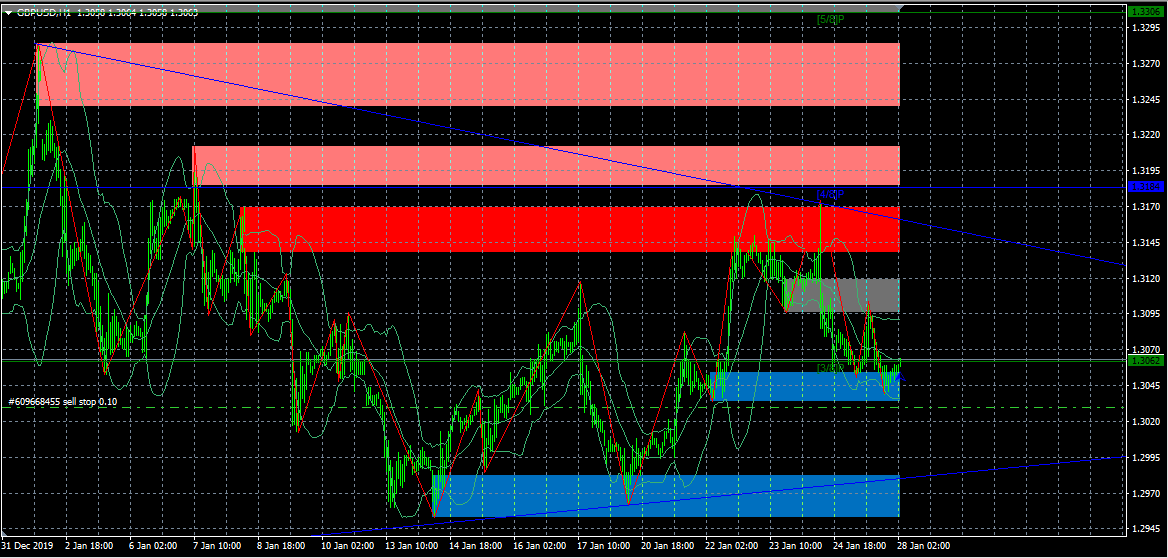Click the chart shift triangle marker
The image size is (1168, 558).
click(x=901, y=6)
